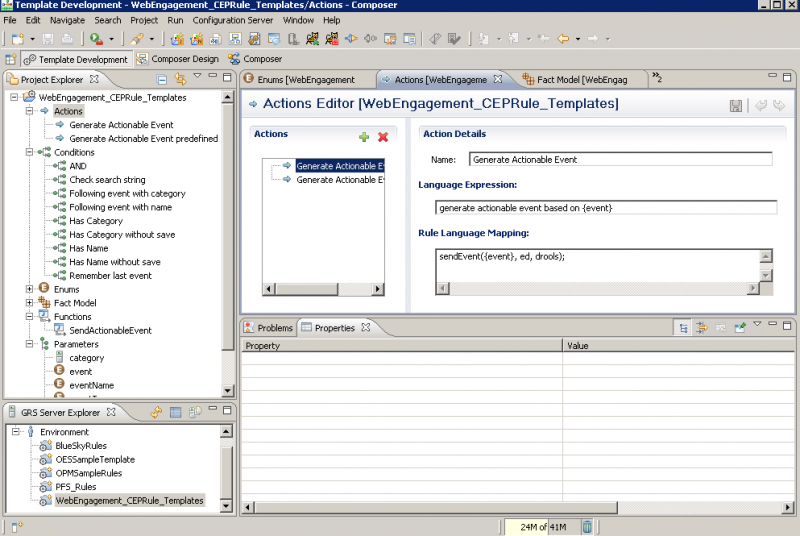Switch to Template Development perspective

76,59
